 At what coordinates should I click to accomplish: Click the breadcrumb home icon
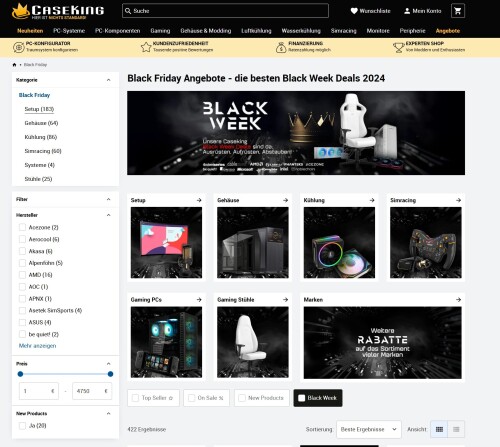pyautogui.click(x=14, y=65)
